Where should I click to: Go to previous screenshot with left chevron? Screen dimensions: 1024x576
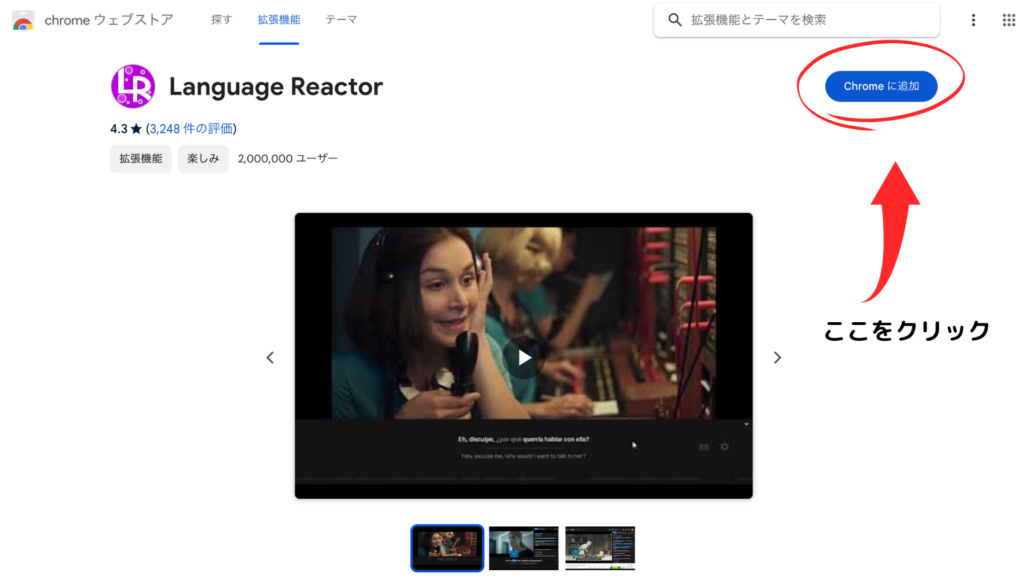(270, 357)
